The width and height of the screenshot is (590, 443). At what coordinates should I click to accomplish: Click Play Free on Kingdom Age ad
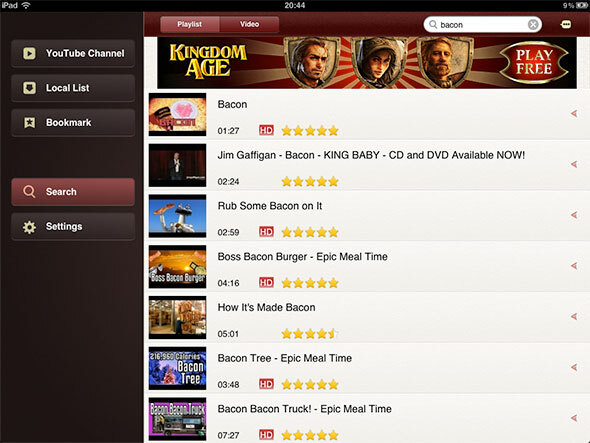pos(534,62)
